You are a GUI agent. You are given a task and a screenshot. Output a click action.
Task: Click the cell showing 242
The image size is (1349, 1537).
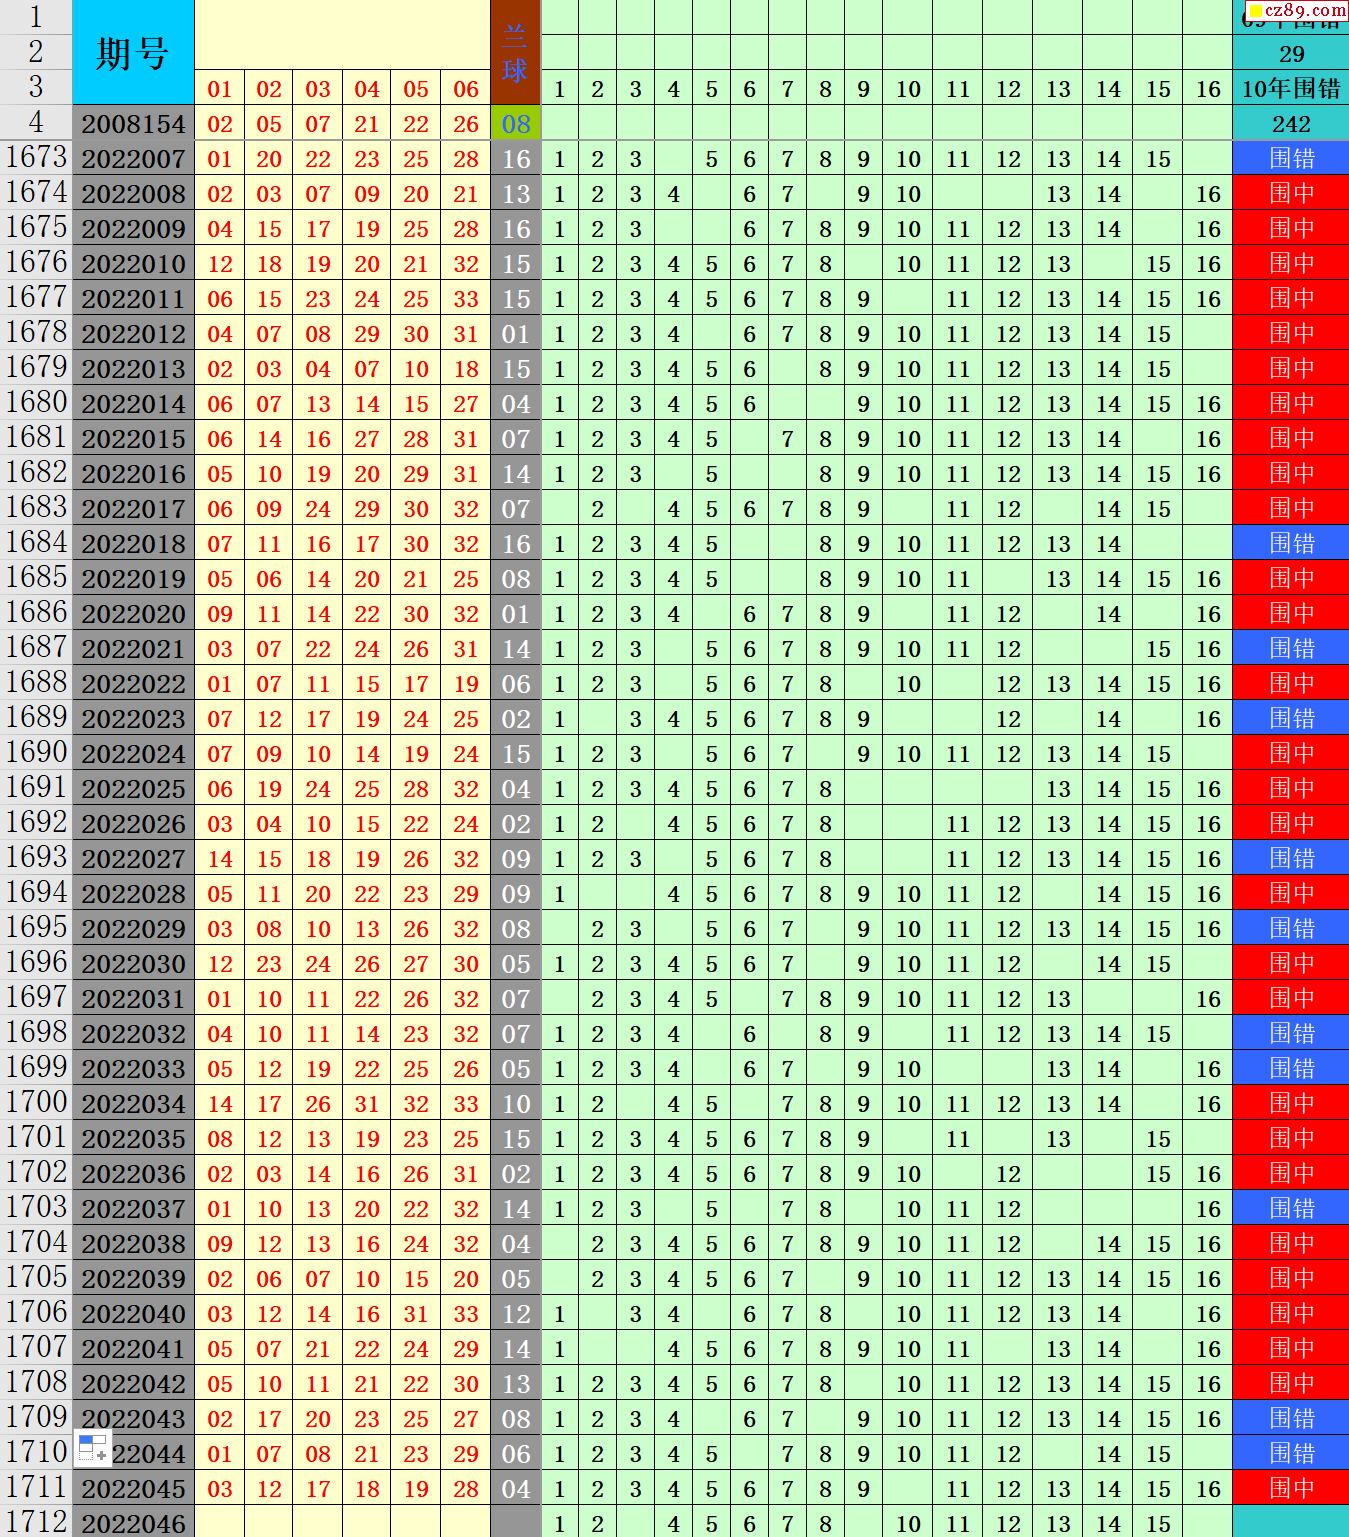point(1290,124)
